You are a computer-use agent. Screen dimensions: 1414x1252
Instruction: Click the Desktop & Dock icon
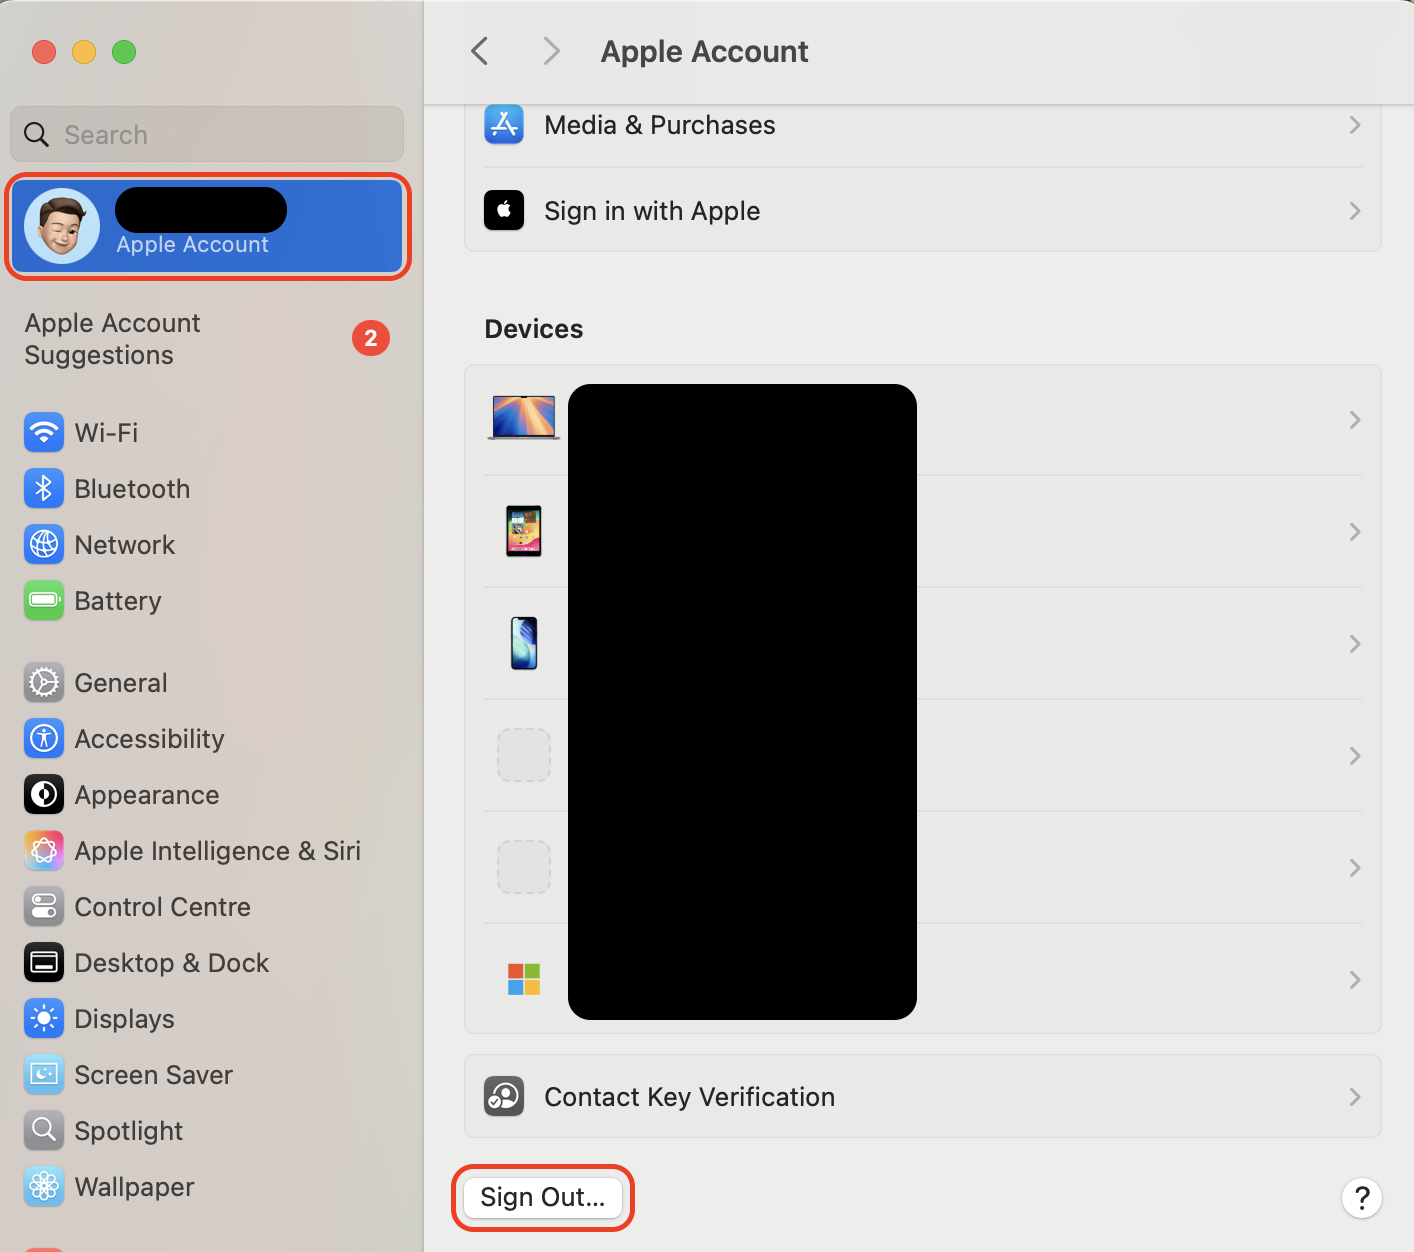pos(44,963)
